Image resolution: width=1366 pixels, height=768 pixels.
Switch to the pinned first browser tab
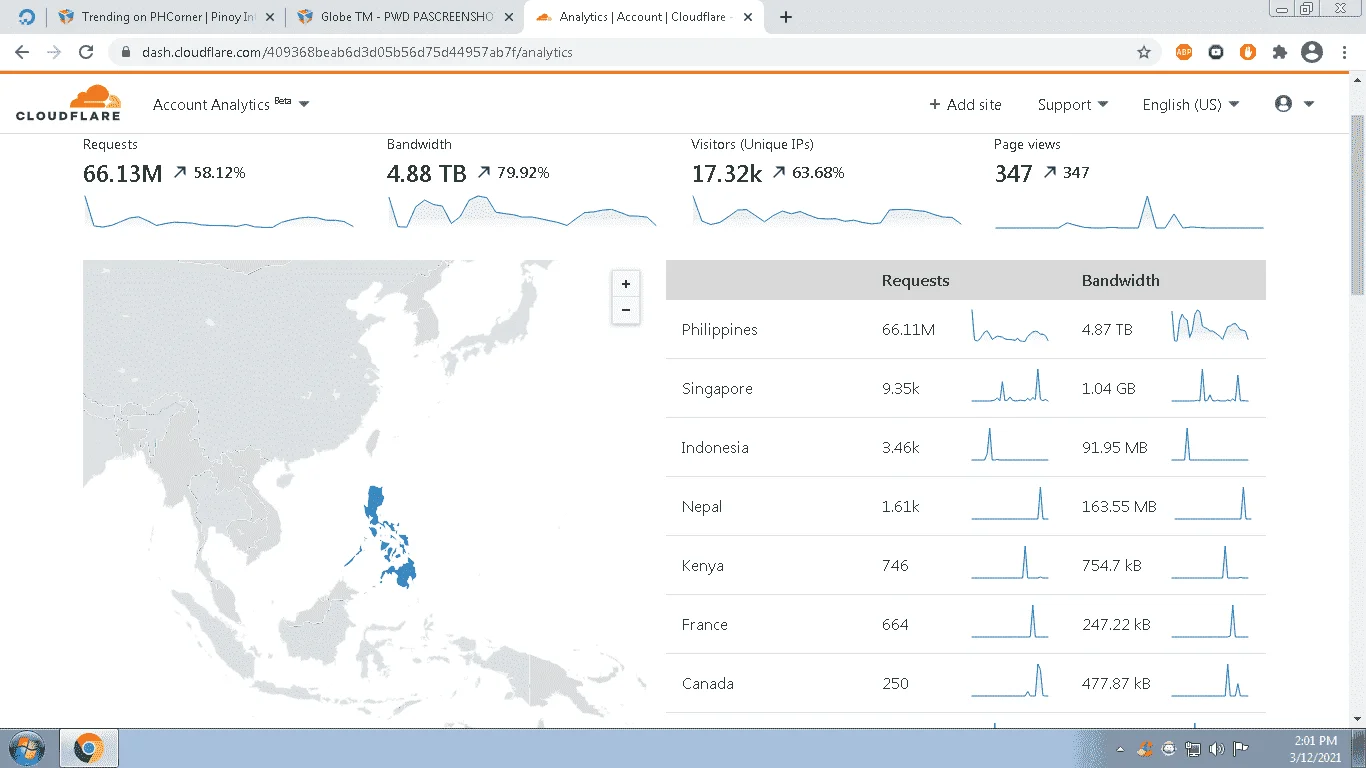click(x=26, y=17)
